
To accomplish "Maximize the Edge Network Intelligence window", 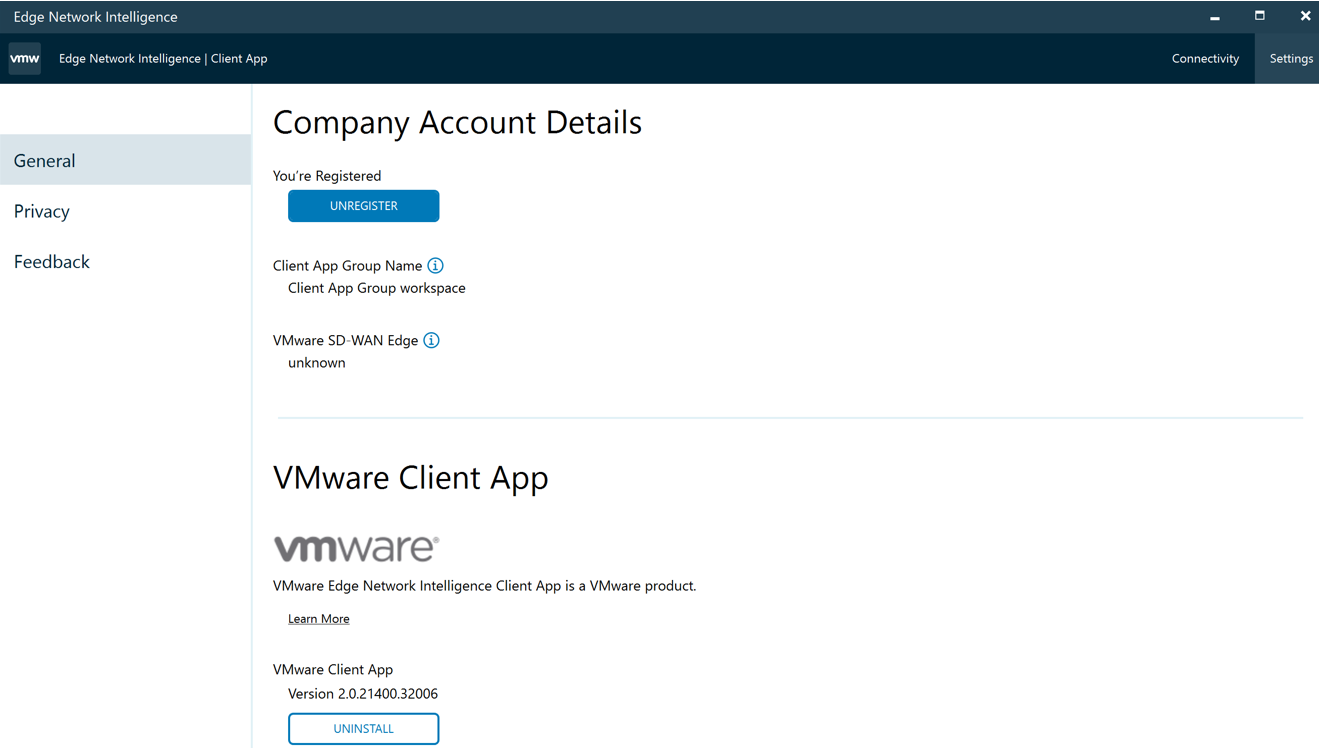I will (1260, 16).
